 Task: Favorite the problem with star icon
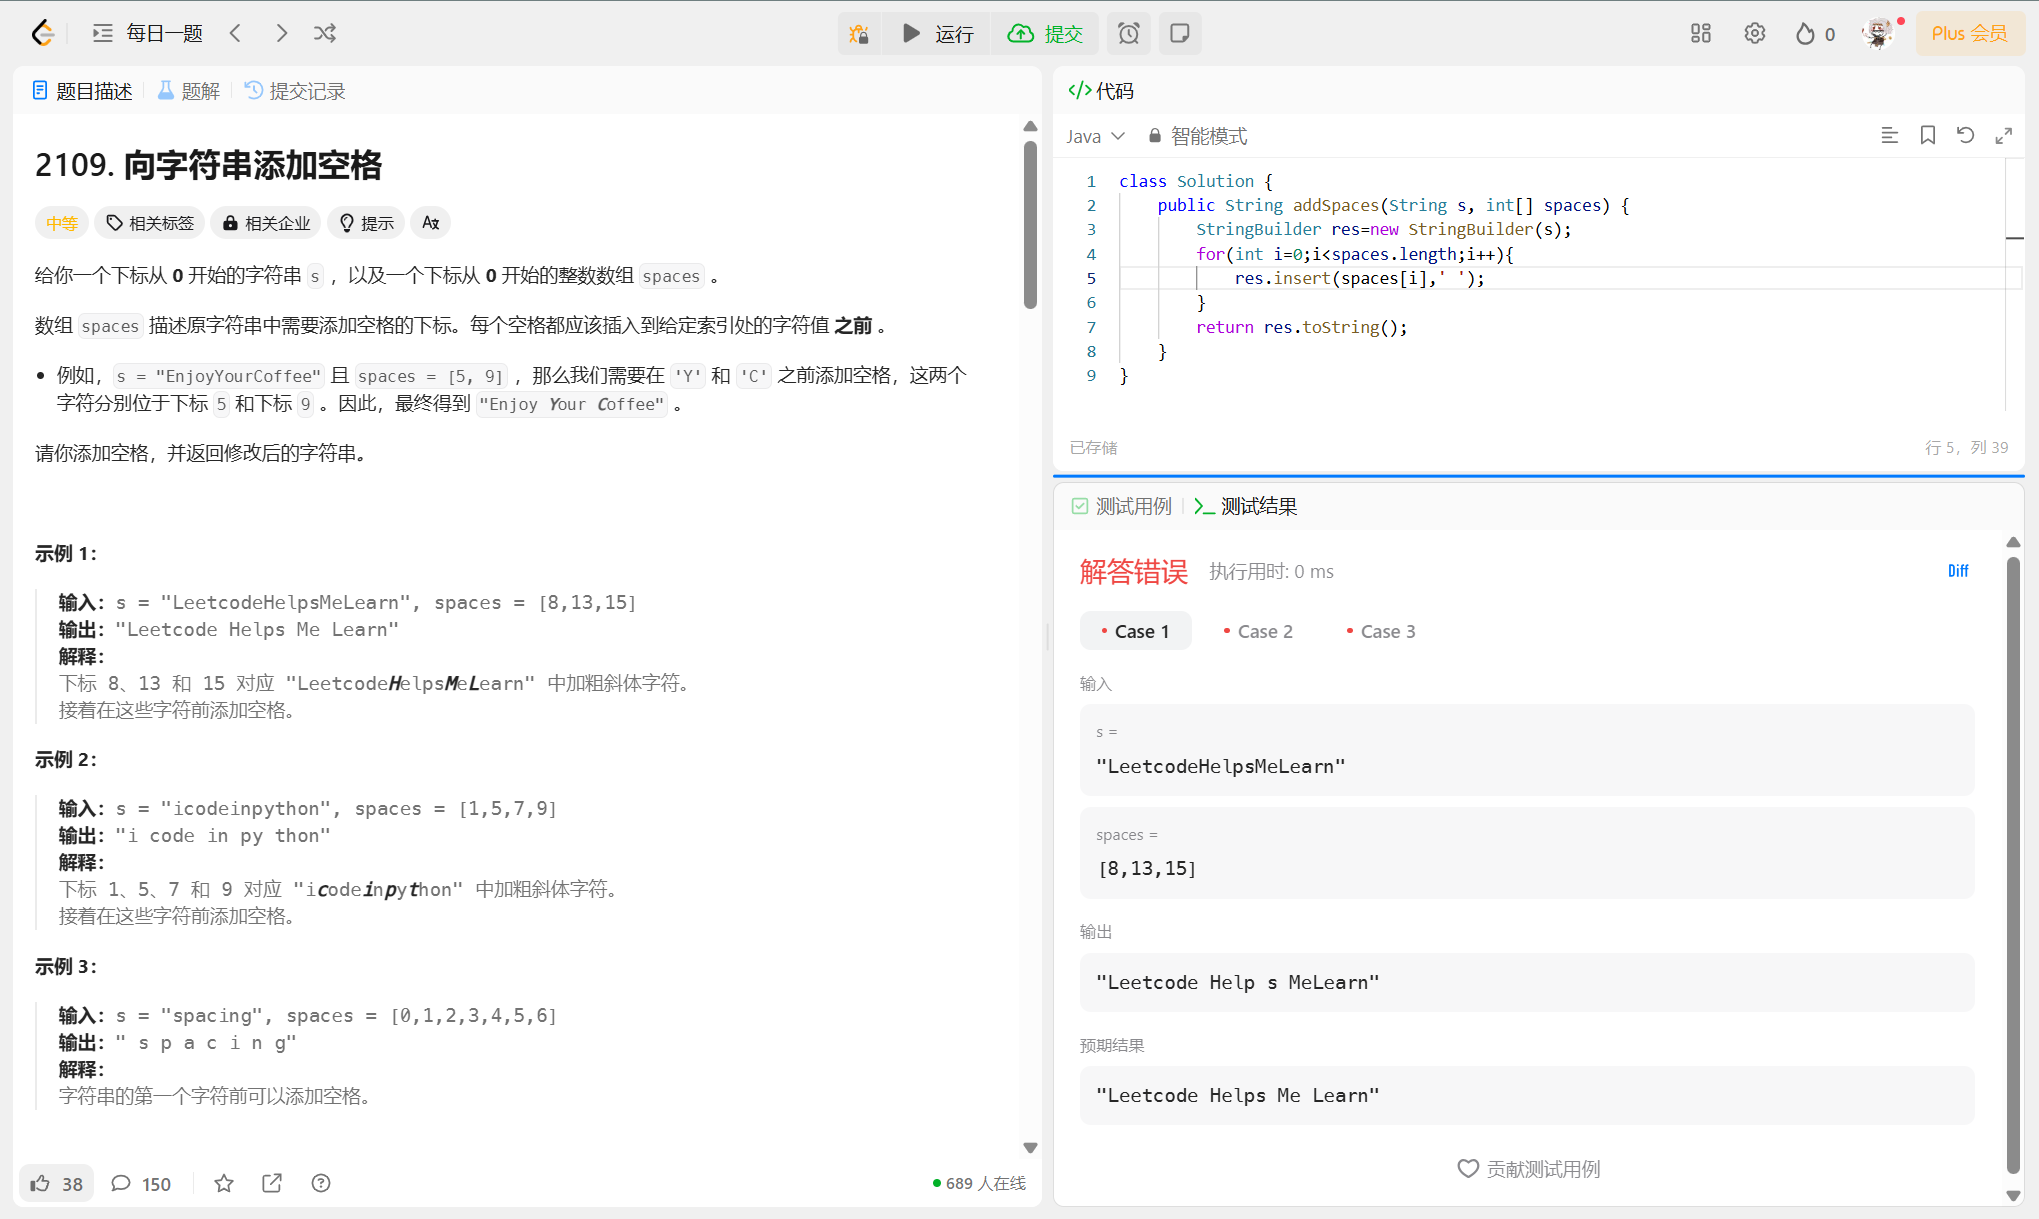tap(224, 1183)
